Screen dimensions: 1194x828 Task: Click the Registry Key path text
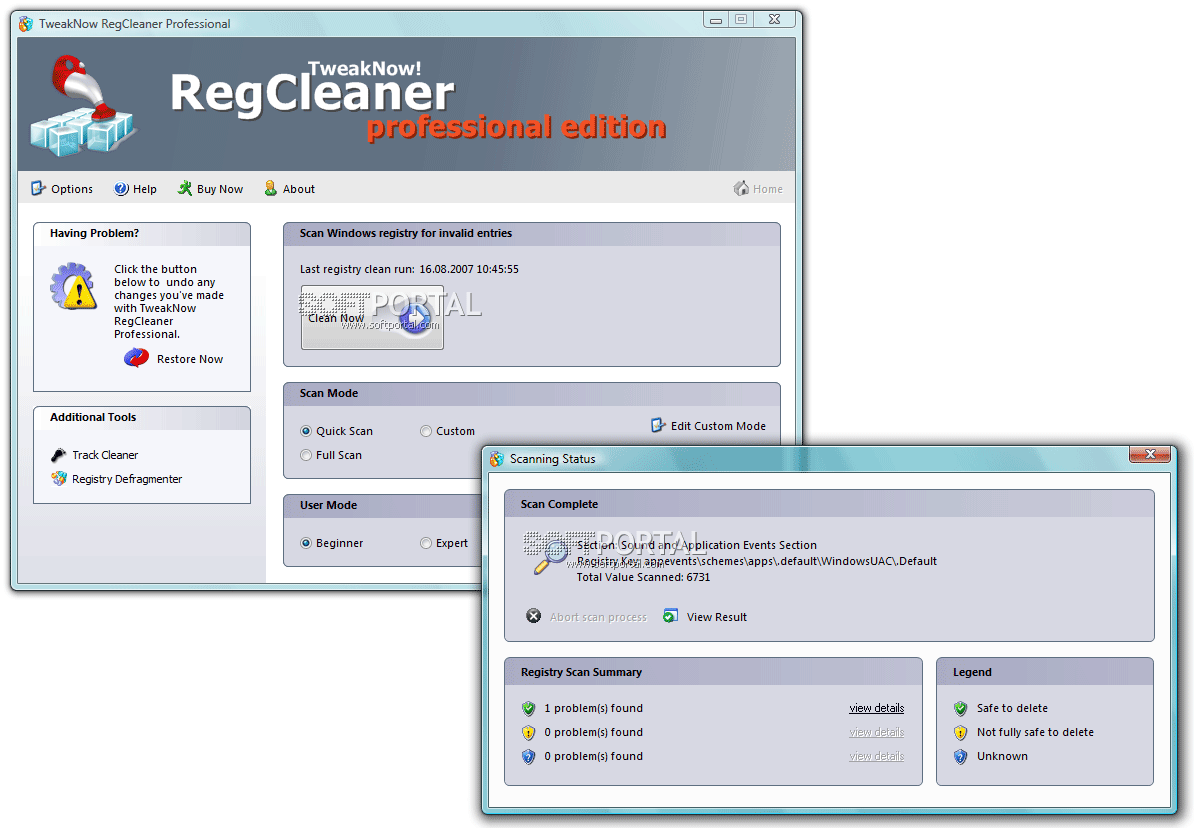click(757, 561)
